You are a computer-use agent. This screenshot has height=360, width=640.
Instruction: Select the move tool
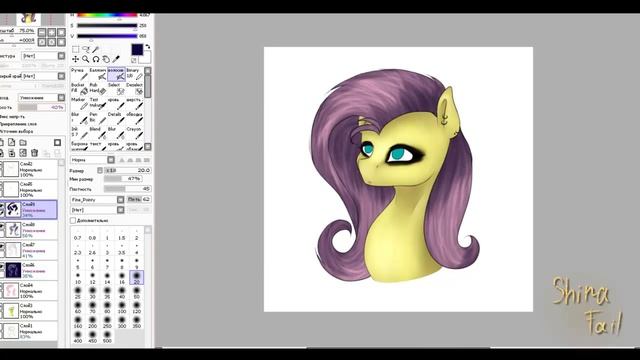[x=76, y=59]
